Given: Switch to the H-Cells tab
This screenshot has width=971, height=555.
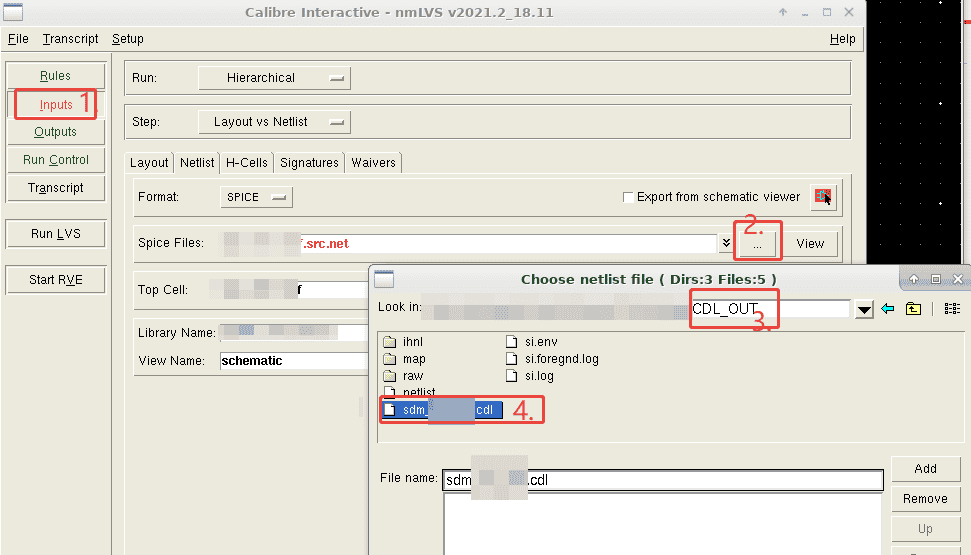Looking at the screenshot, I should (246, 163).
